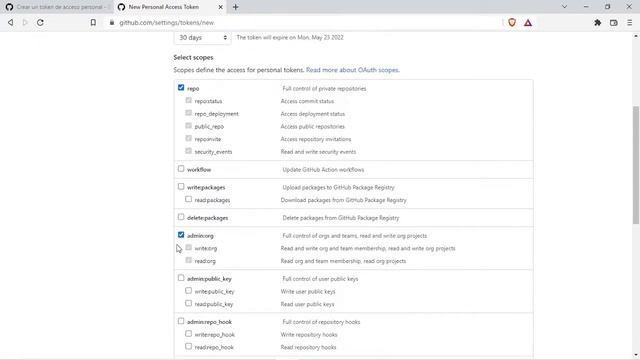Click the public_repo checkbox
Image resolution: width=640 pixels, height=360 pixels.
188,126
